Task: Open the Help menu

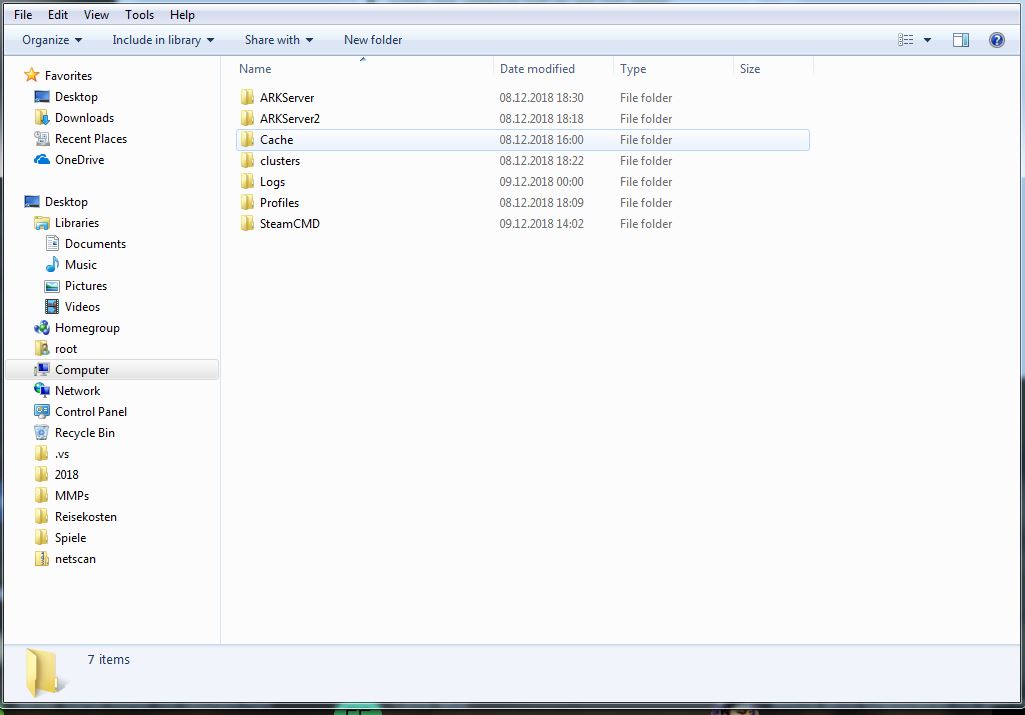Action: [x=182, y=14]
